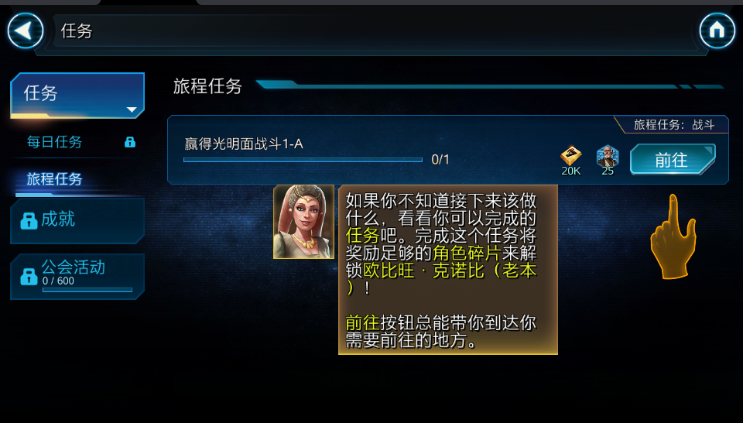743x423 pixels.
Task: Select the 旅程任务 tab
Action: (x=54, y=179)
